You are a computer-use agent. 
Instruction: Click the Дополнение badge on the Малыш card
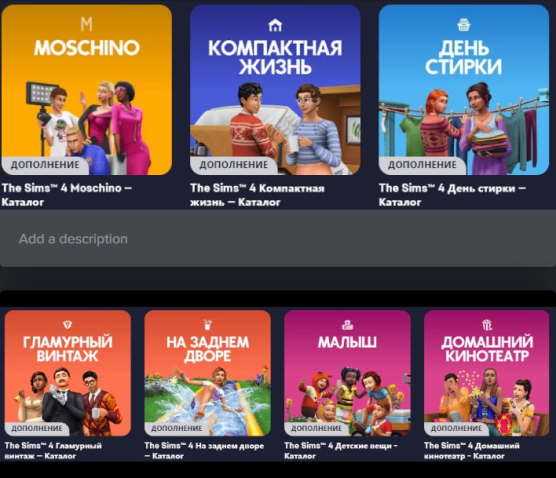click(316, 428)
